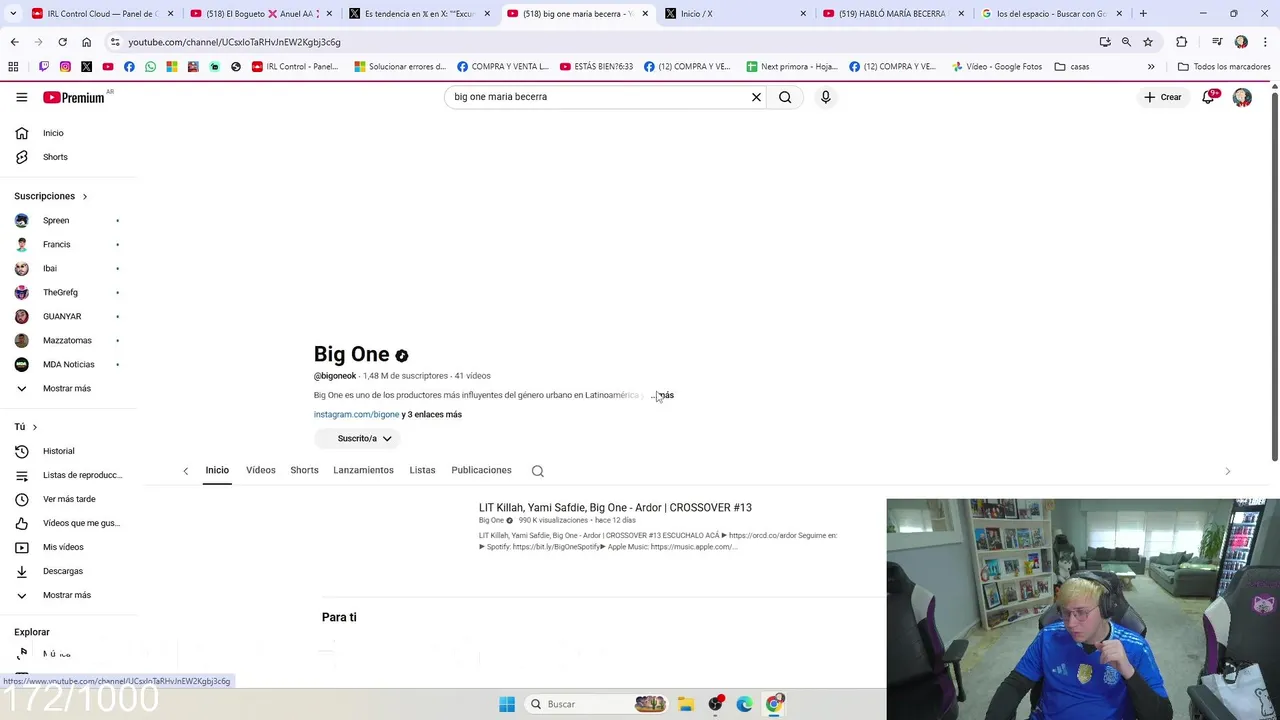This screenshot has width=1280, height=720.
Task: Open the YouTube account avatar menu
Action: click(x=1242, y=97)
